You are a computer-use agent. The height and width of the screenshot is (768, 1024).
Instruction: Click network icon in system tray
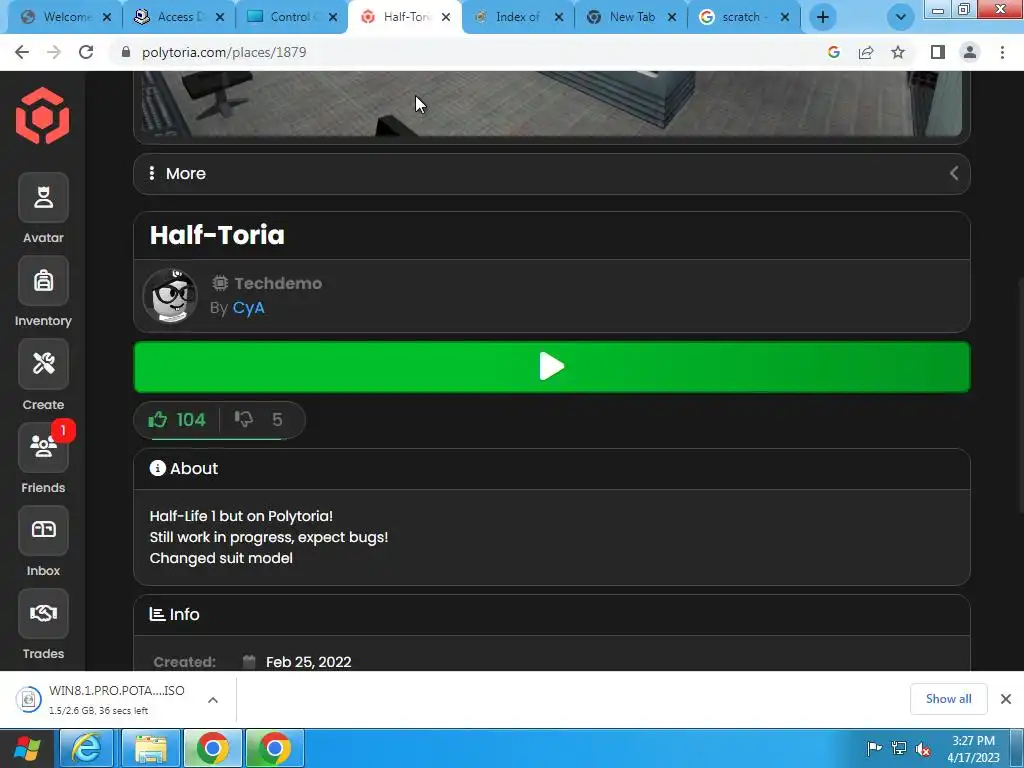(899, 748)
